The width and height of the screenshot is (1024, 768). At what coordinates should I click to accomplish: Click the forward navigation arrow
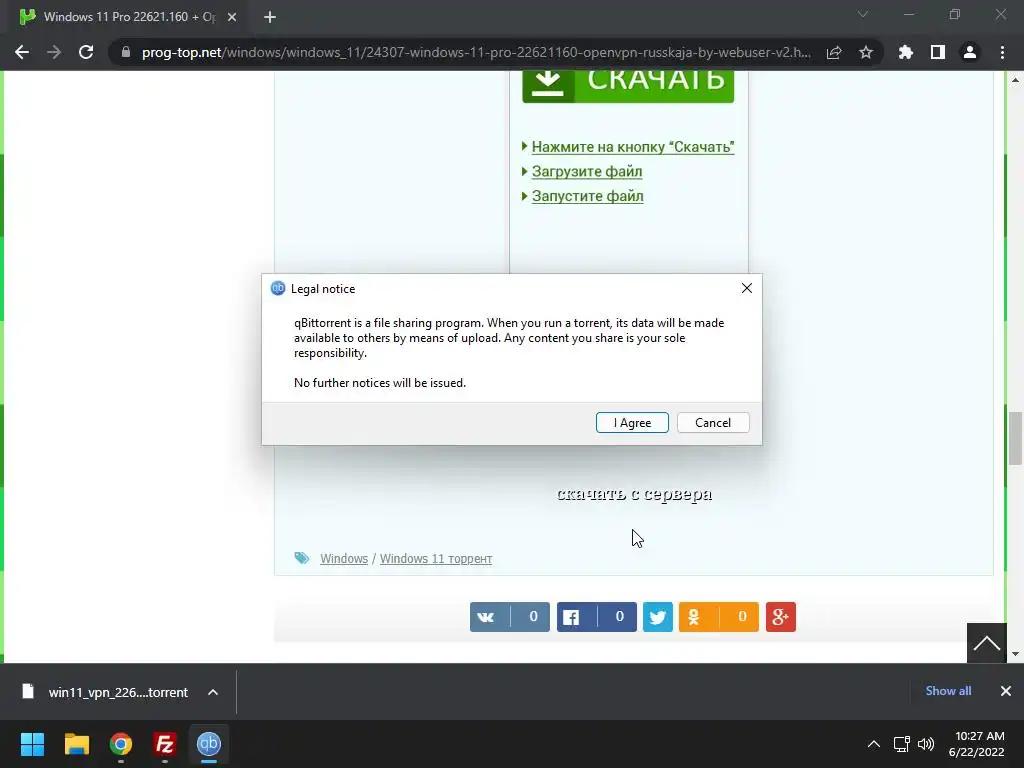point(54,52)
